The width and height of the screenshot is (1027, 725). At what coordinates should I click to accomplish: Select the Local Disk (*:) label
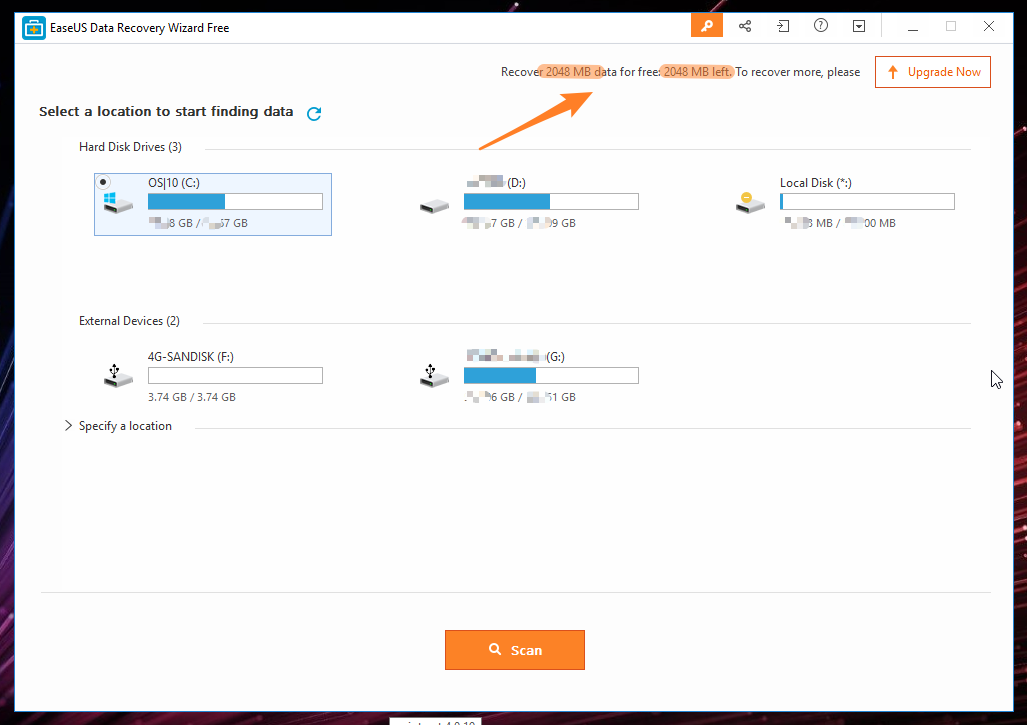point(815,183)
